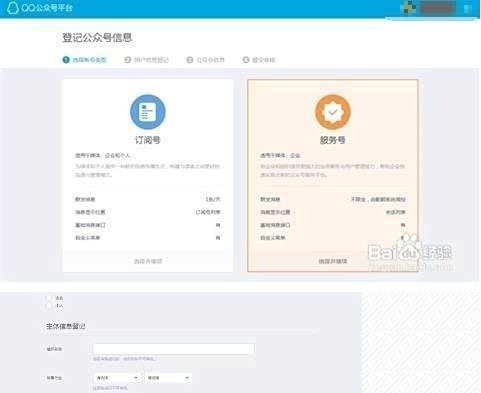Open the user avatar in the header

click(408, 8)
